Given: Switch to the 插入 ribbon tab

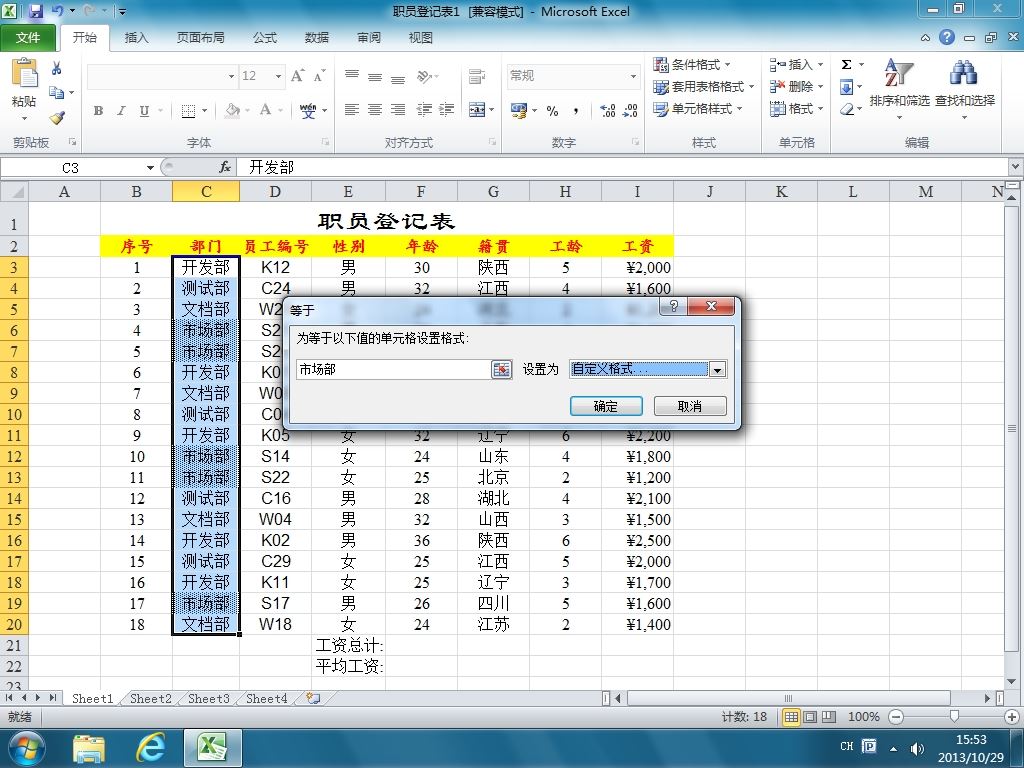Looking at the screenshot, I should coord(136,38).
